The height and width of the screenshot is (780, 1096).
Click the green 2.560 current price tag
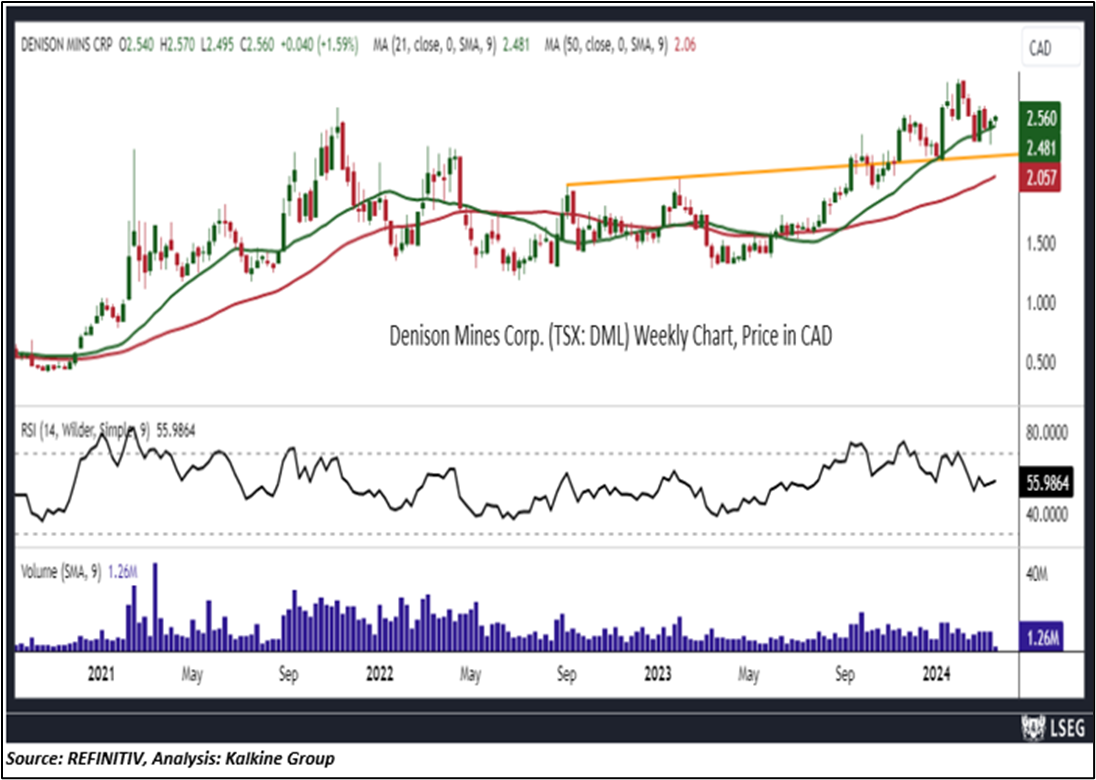click(1041, 118)
